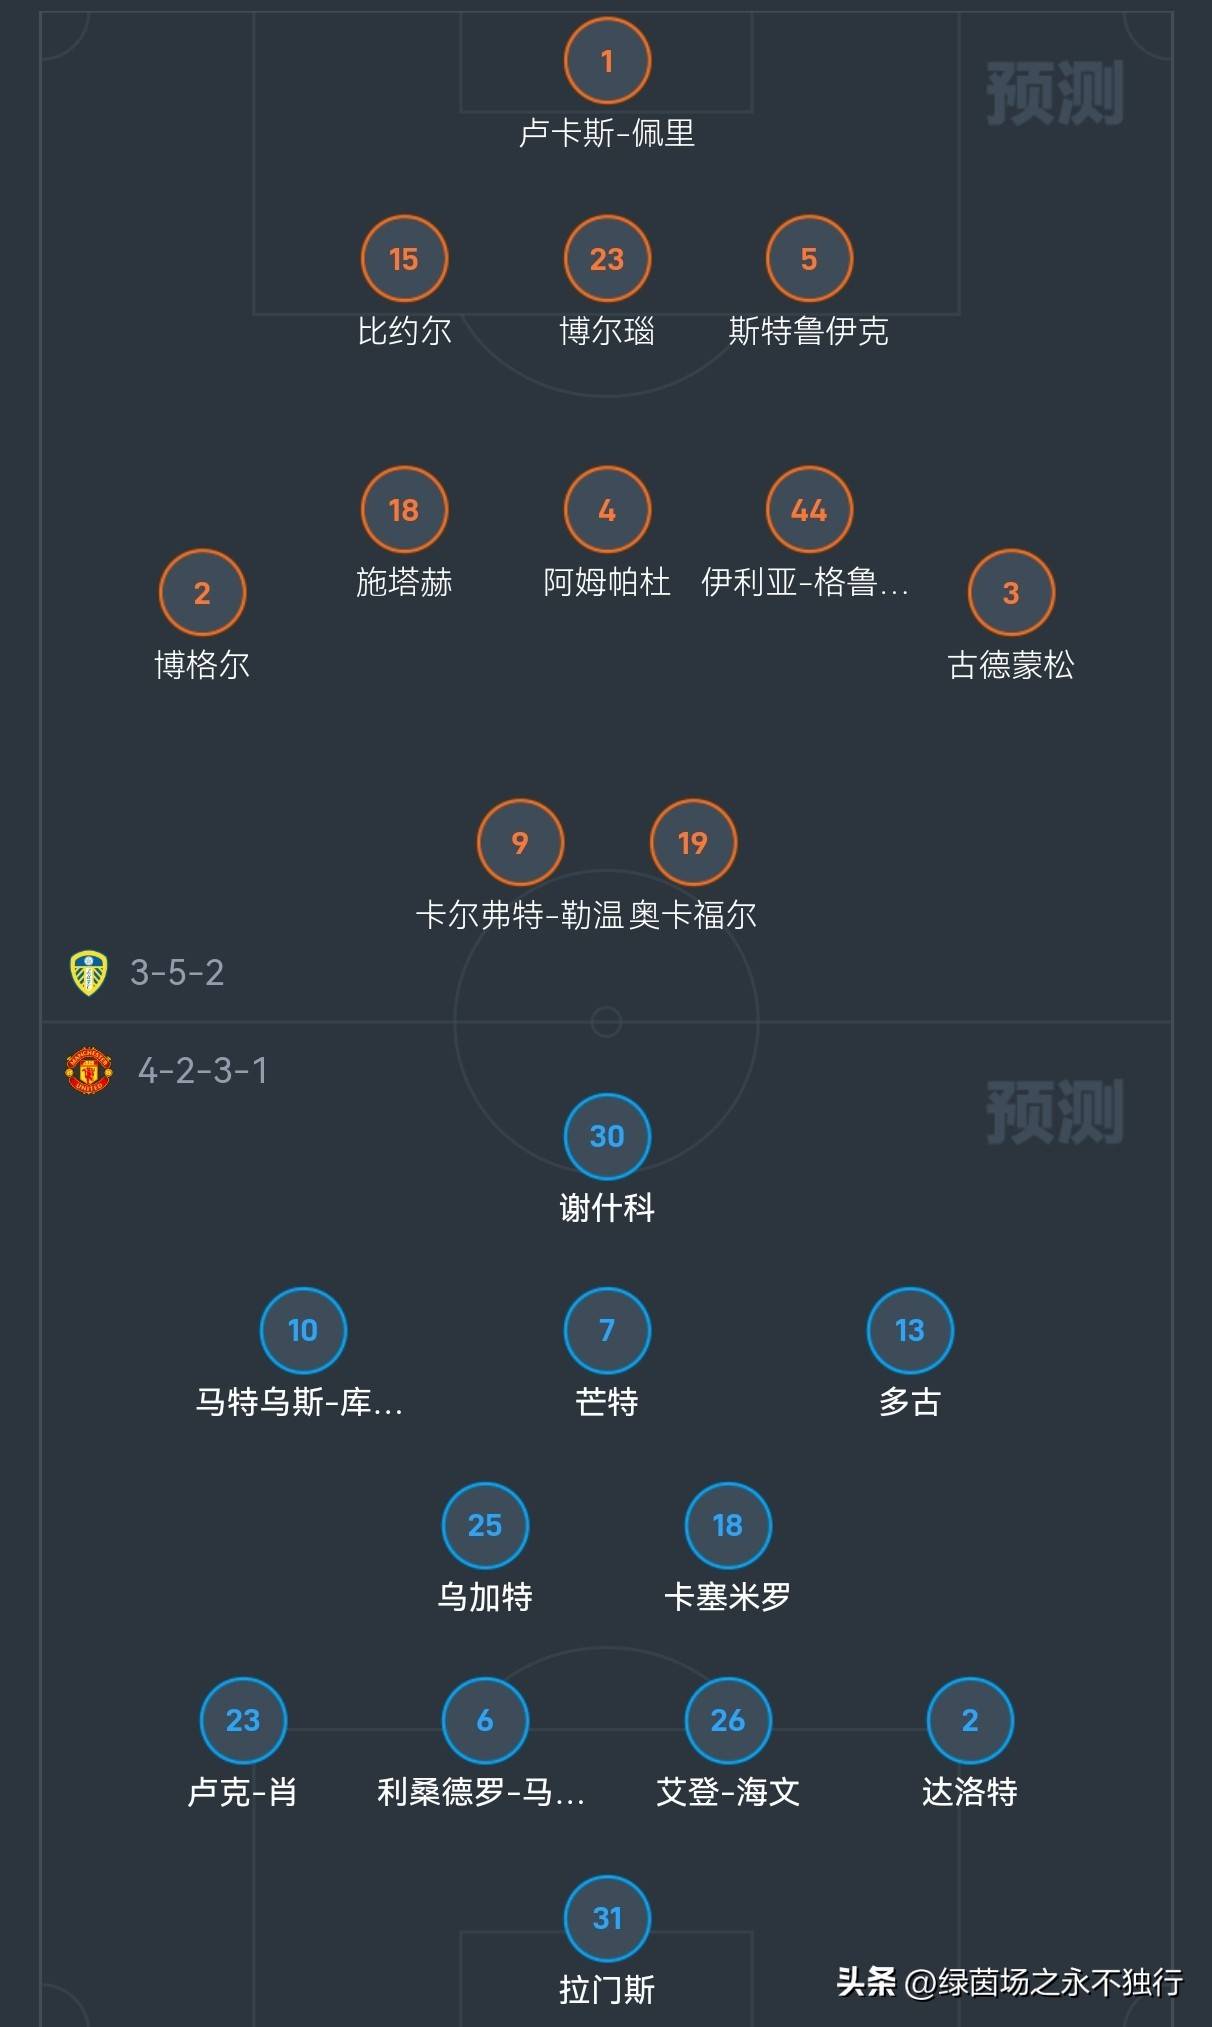The width and height of the screenshot is (1212, 2027).
Task: Open the Manchester United club crest
Action: tap(89, 1071)
